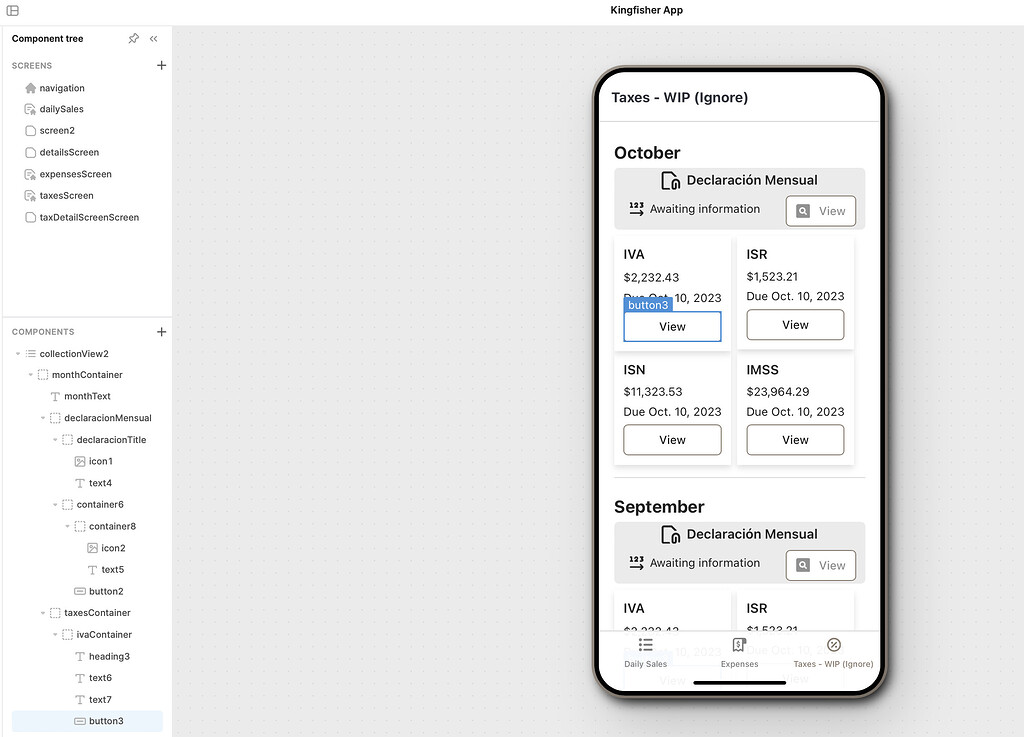Click the app logo icon top-left
The height and width of the screenshot is (737, 1024).
(14, 9)
